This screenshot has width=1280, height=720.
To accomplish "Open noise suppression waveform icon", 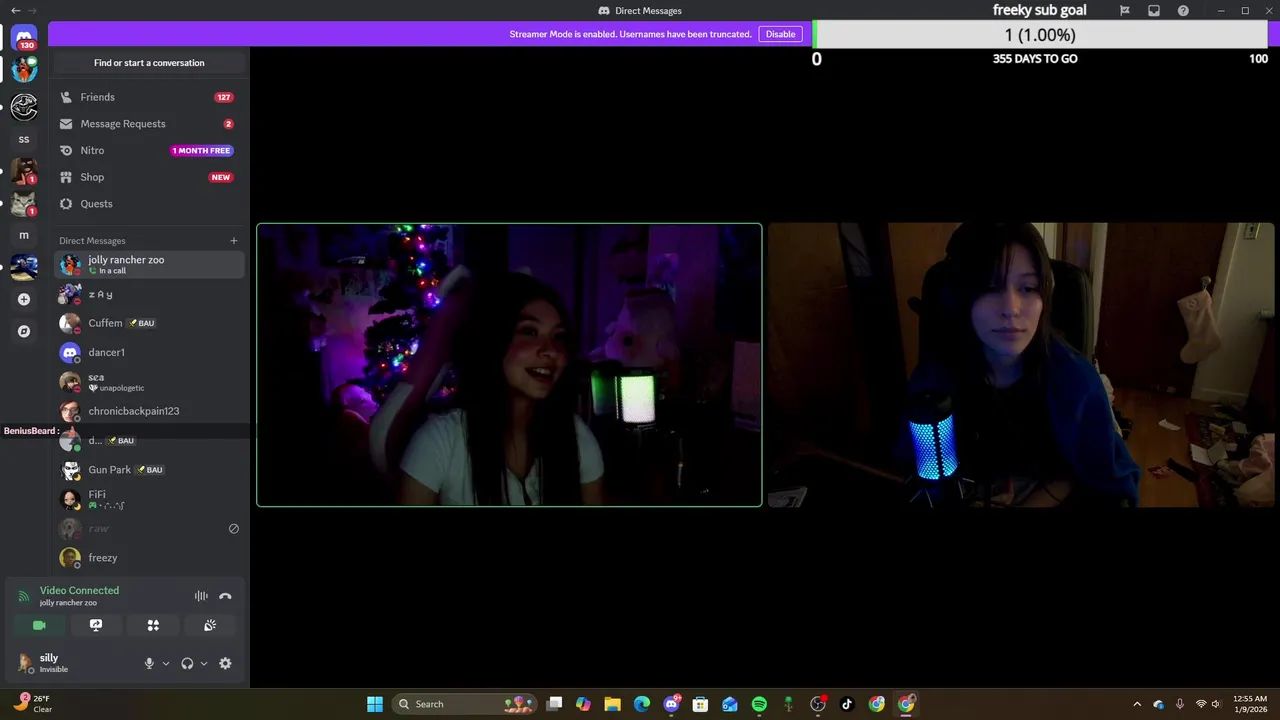I will click(201, 596).
